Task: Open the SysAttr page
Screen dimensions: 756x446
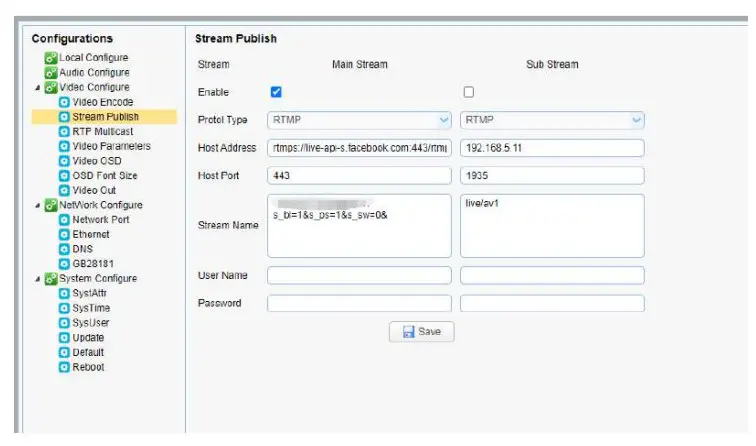Action: 89,293
